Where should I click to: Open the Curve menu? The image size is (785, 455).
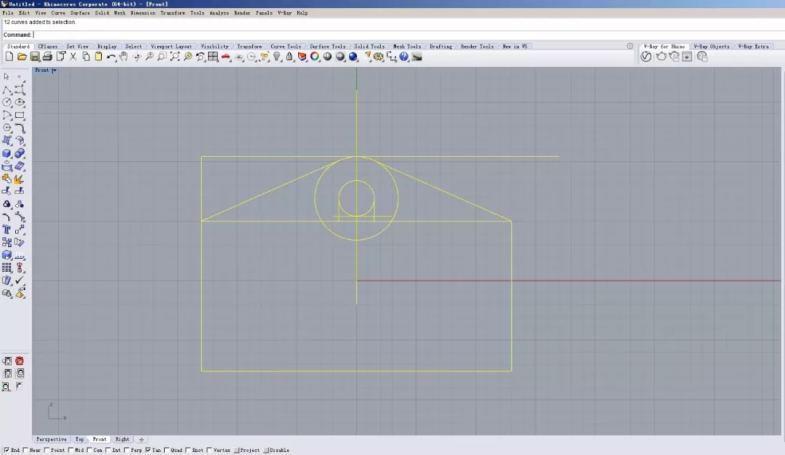point(58,13)
